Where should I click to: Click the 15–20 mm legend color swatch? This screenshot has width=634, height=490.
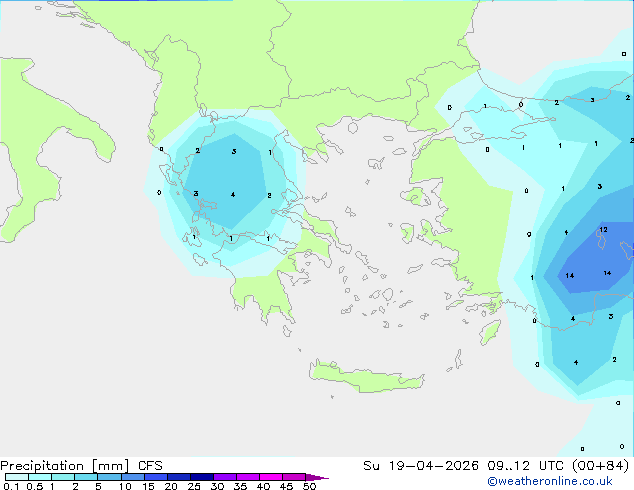coord(156,477)
